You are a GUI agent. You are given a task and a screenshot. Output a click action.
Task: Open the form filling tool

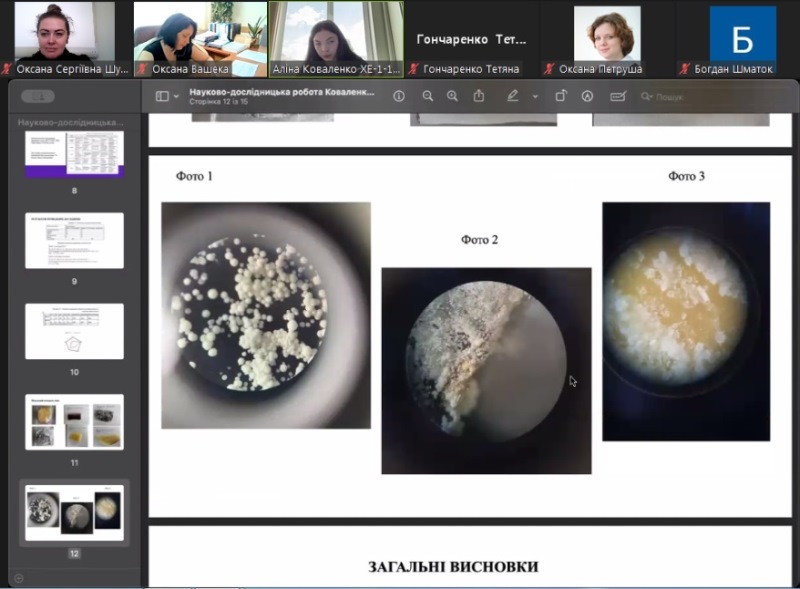click(617, 96)
